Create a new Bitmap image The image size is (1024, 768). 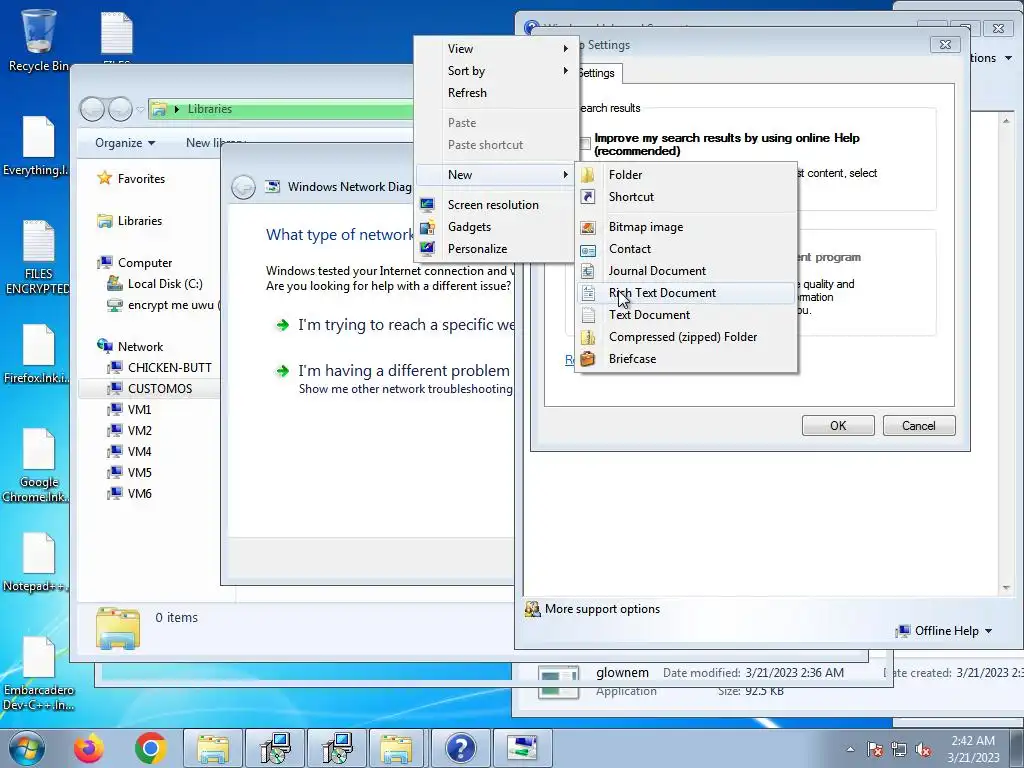[686, 227]
